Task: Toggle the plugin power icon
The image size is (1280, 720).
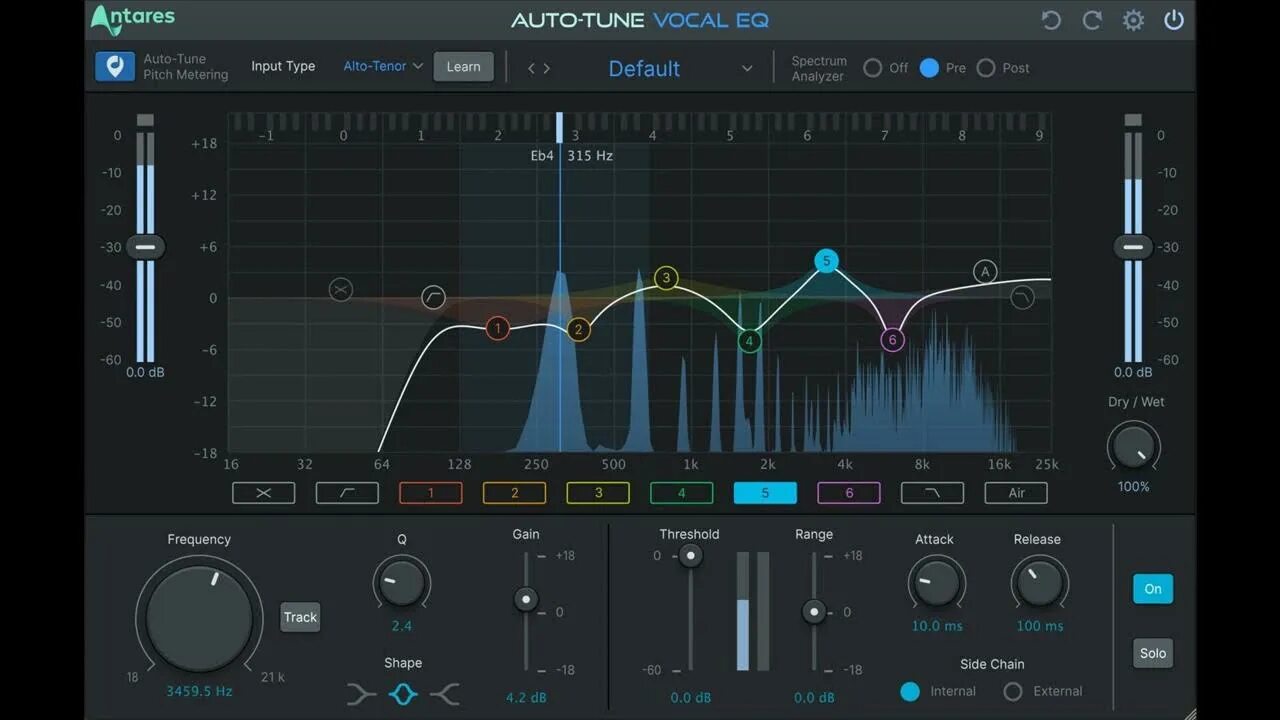Action: [x=1174, y=20]
